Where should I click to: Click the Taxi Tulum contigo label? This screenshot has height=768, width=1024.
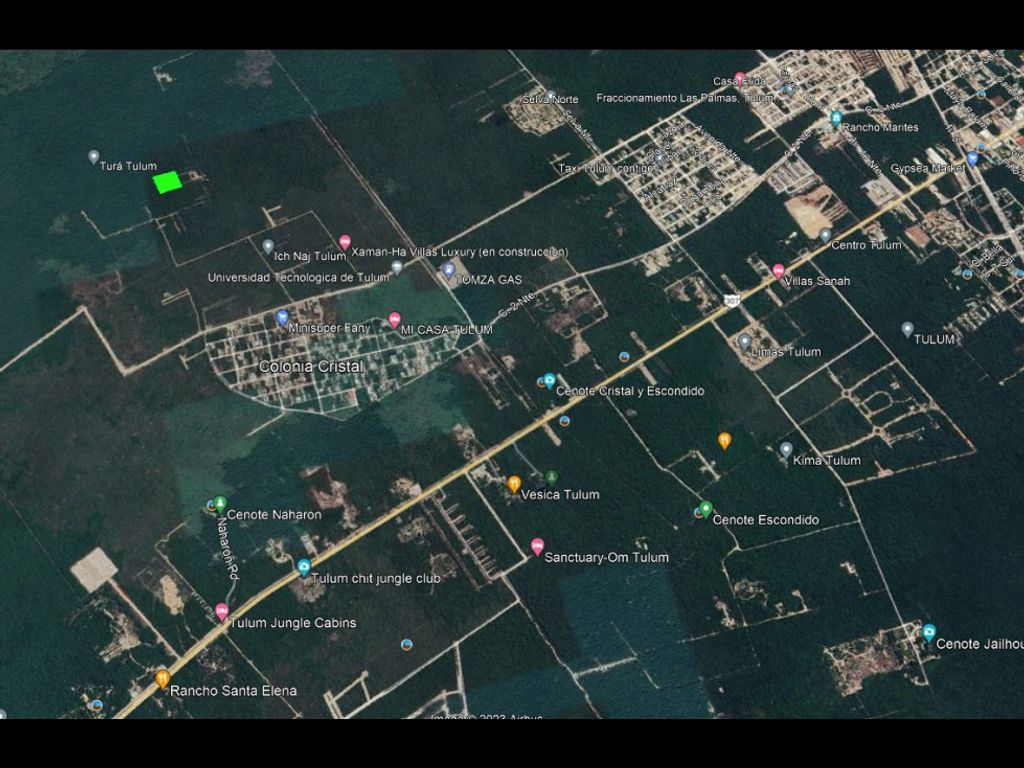605,168
